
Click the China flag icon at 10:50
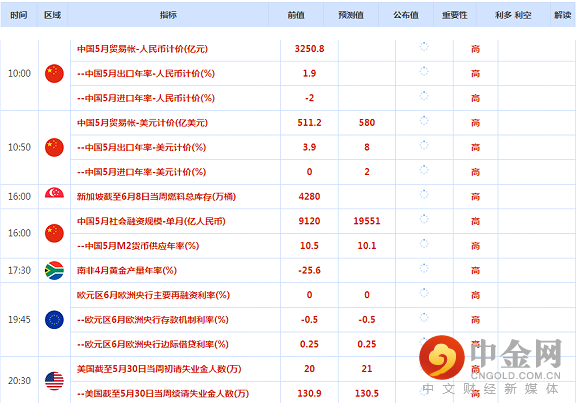(x=54, y=147)
